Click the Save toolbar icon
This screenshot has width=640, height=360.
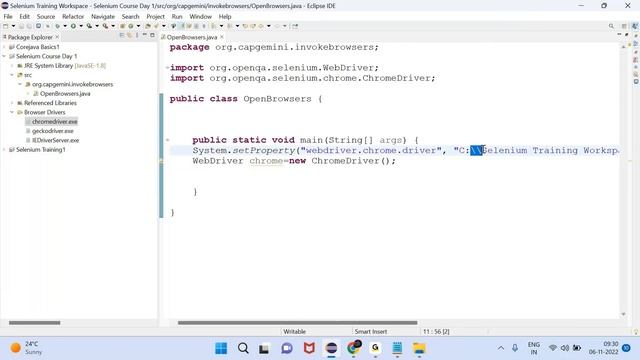[21, 26]
